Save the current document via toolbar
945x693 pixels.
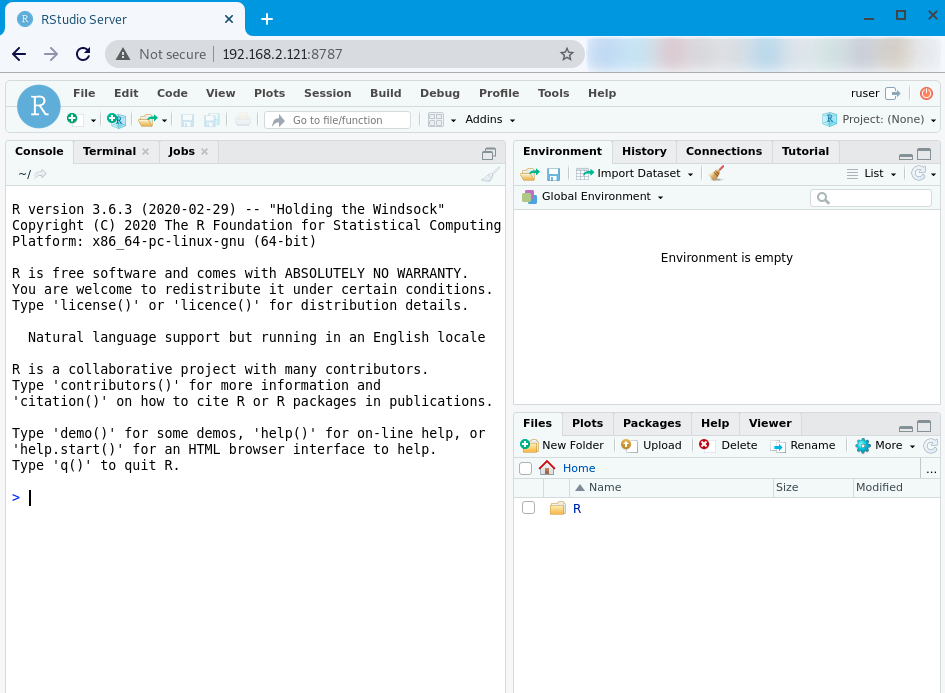187,118
